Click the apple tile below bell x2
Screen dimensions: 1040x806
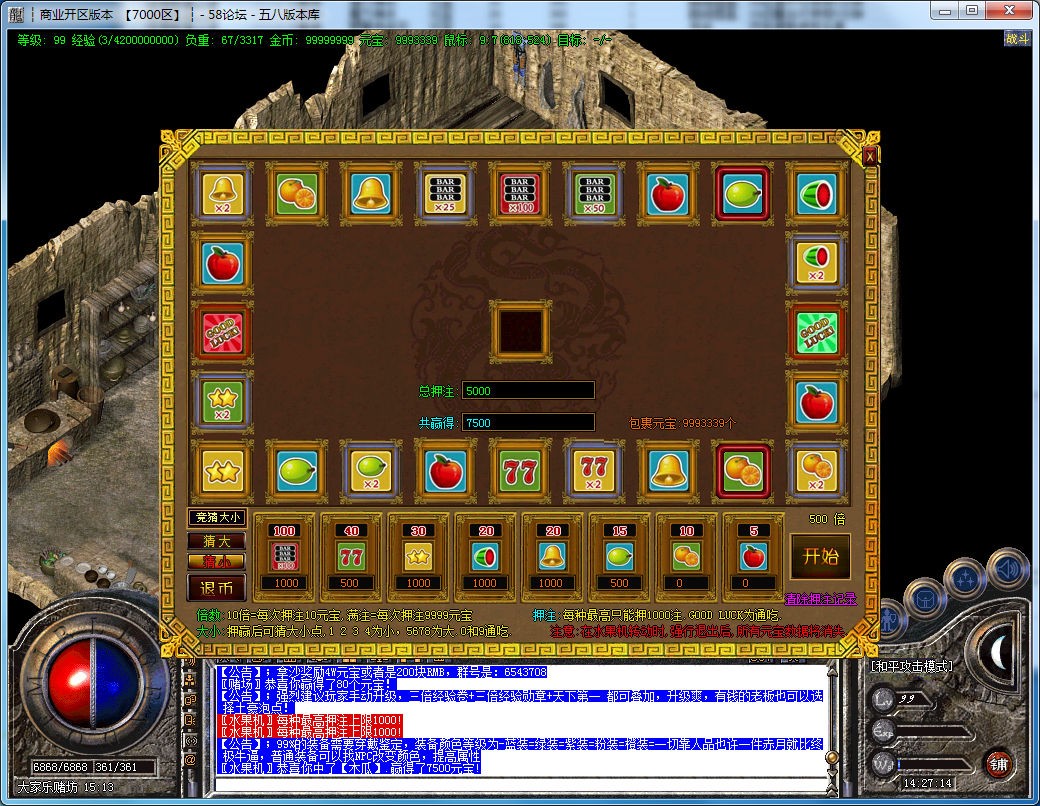coord(222,263)
